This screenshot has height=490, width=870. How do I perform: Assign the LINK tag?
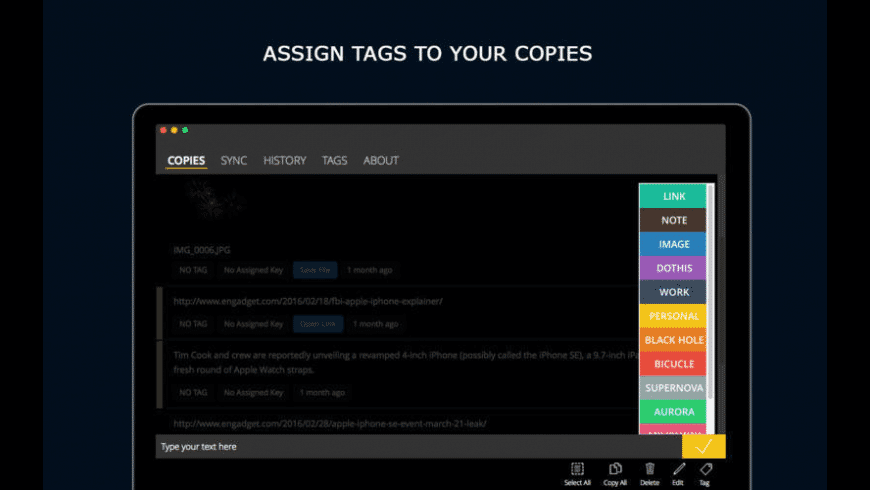(673, 196)
